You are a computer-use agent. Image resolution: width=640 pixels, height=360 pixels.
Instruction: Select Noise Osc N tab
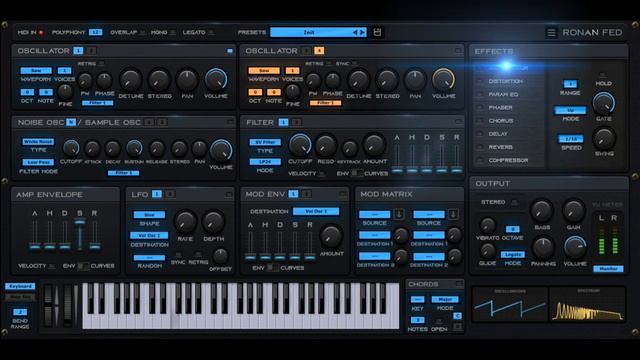(x=71, y=122)
